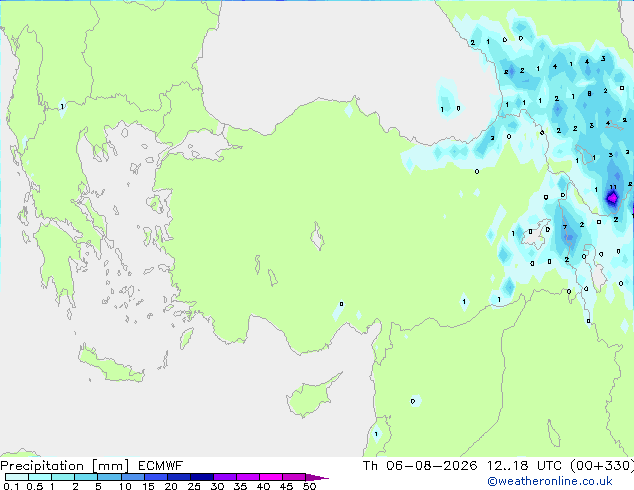The image size is (634, 490).
Task: Click the 0.1 to 0.5 mm legend swatch
Action: (17, 477)
